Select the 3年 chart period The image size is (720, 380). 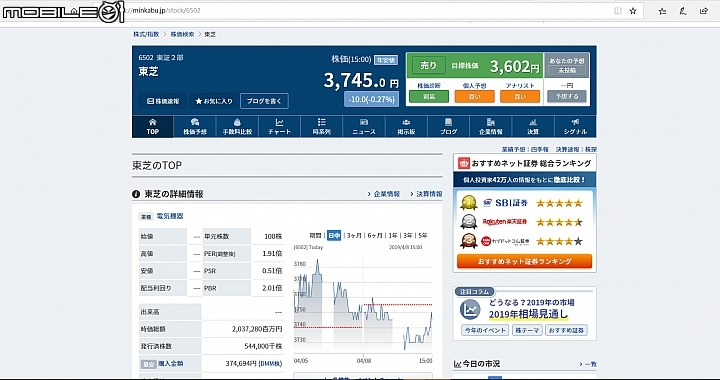click(408, 235)
